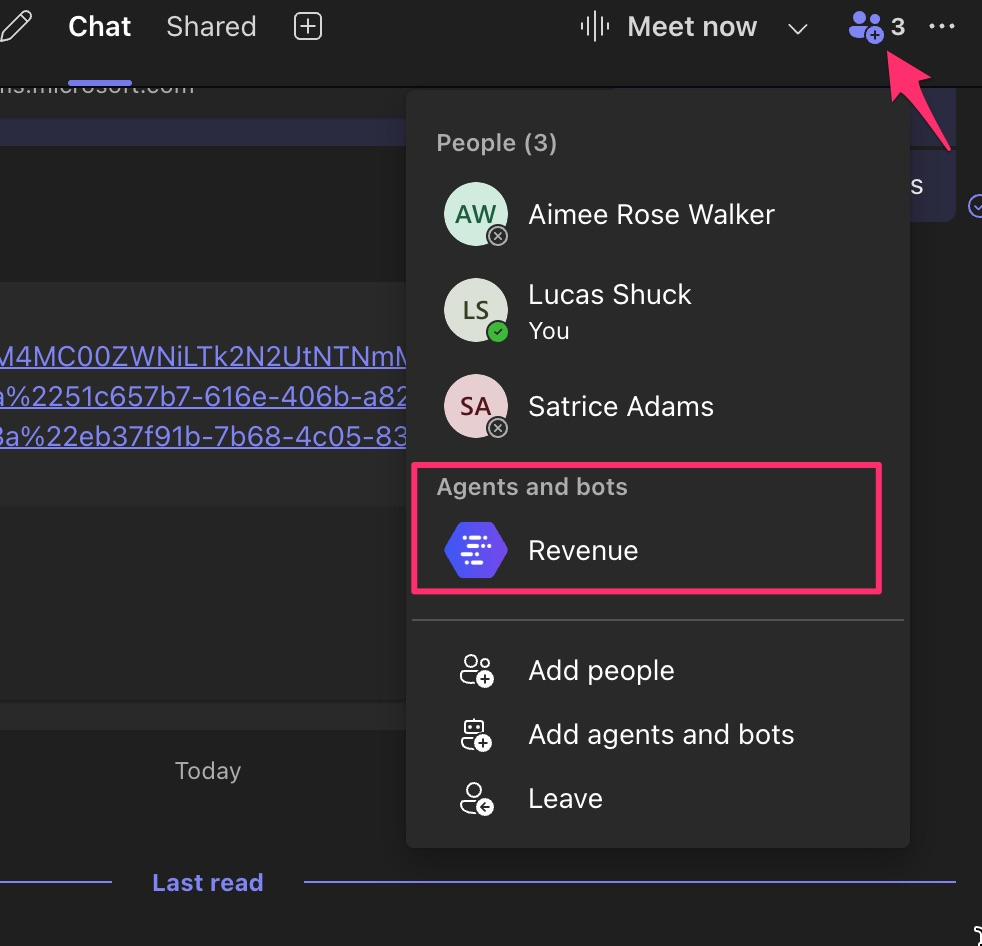Select Leave from the people menu

[x=565, y=799]
